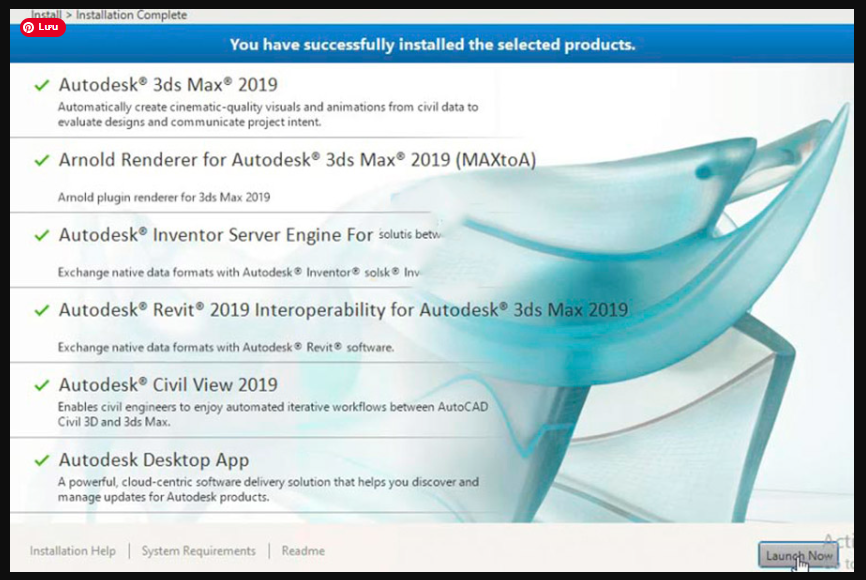Select the Arnold Renderer (MAXtoA) product title
866x580 pixels.
(297, 160)
